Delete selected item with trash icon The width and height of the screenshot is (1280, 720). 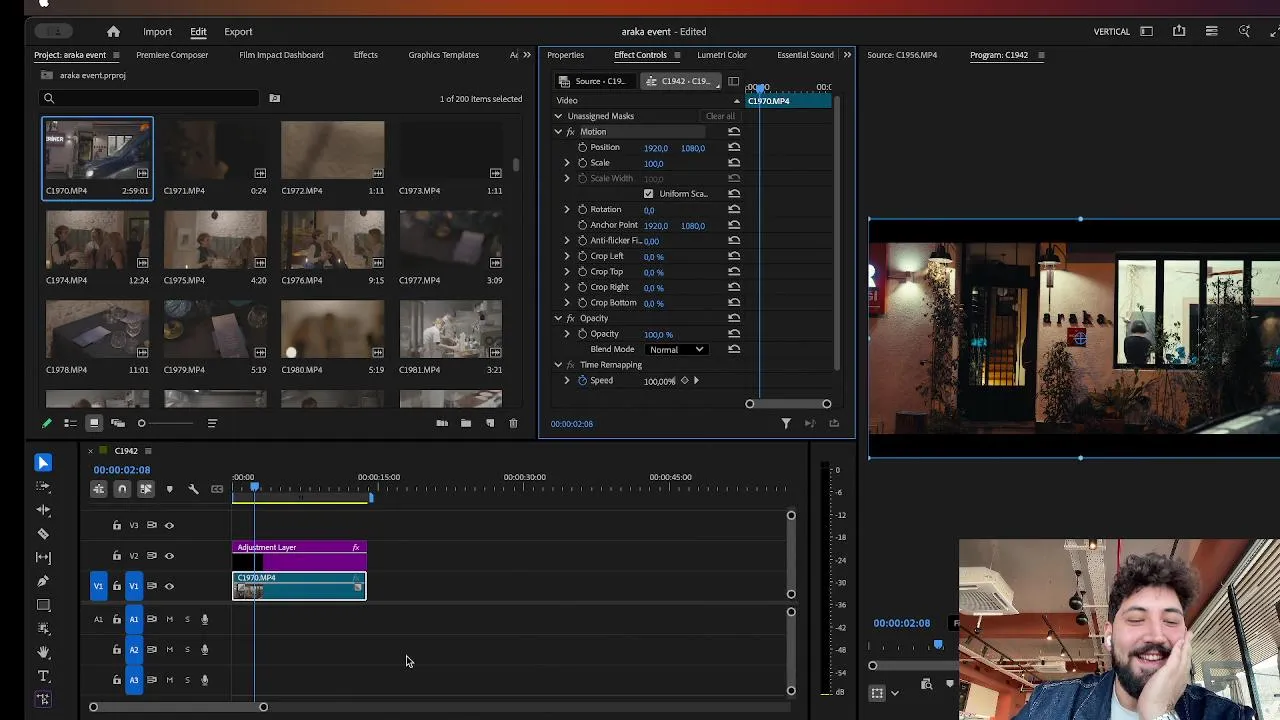(x=513, y=423)
